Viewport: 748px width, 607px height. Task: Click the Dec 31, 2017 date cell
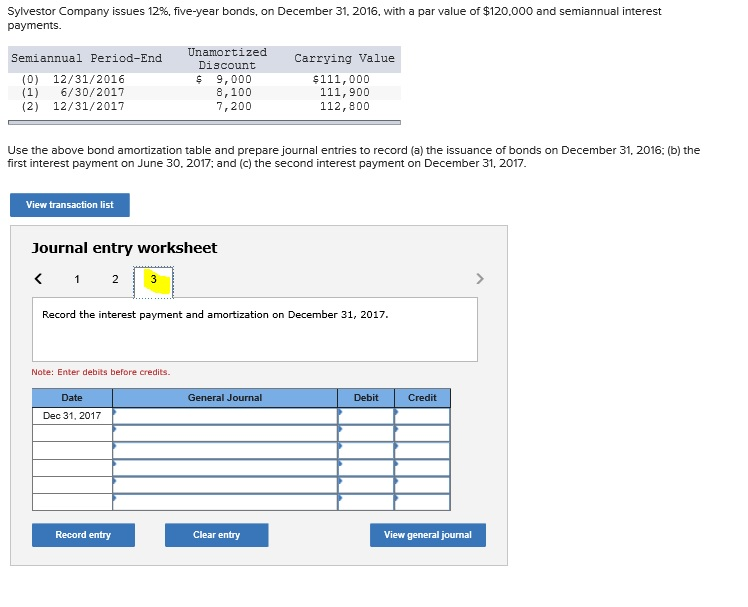[72, 416]
